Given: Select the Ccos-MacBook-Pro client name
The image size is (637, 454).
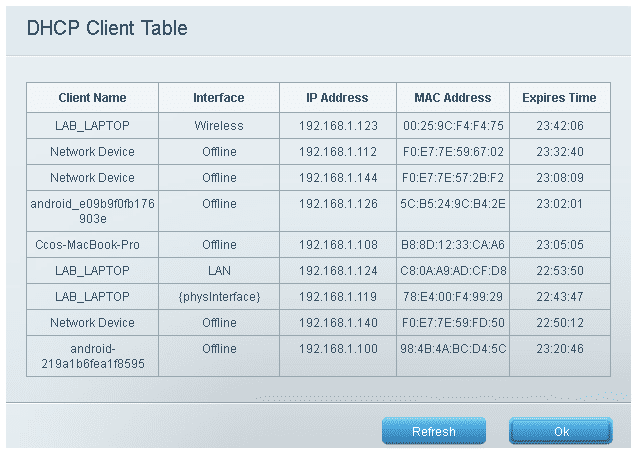Looking at the screenshot, I should pyautogui.click(x=92, y=244).
